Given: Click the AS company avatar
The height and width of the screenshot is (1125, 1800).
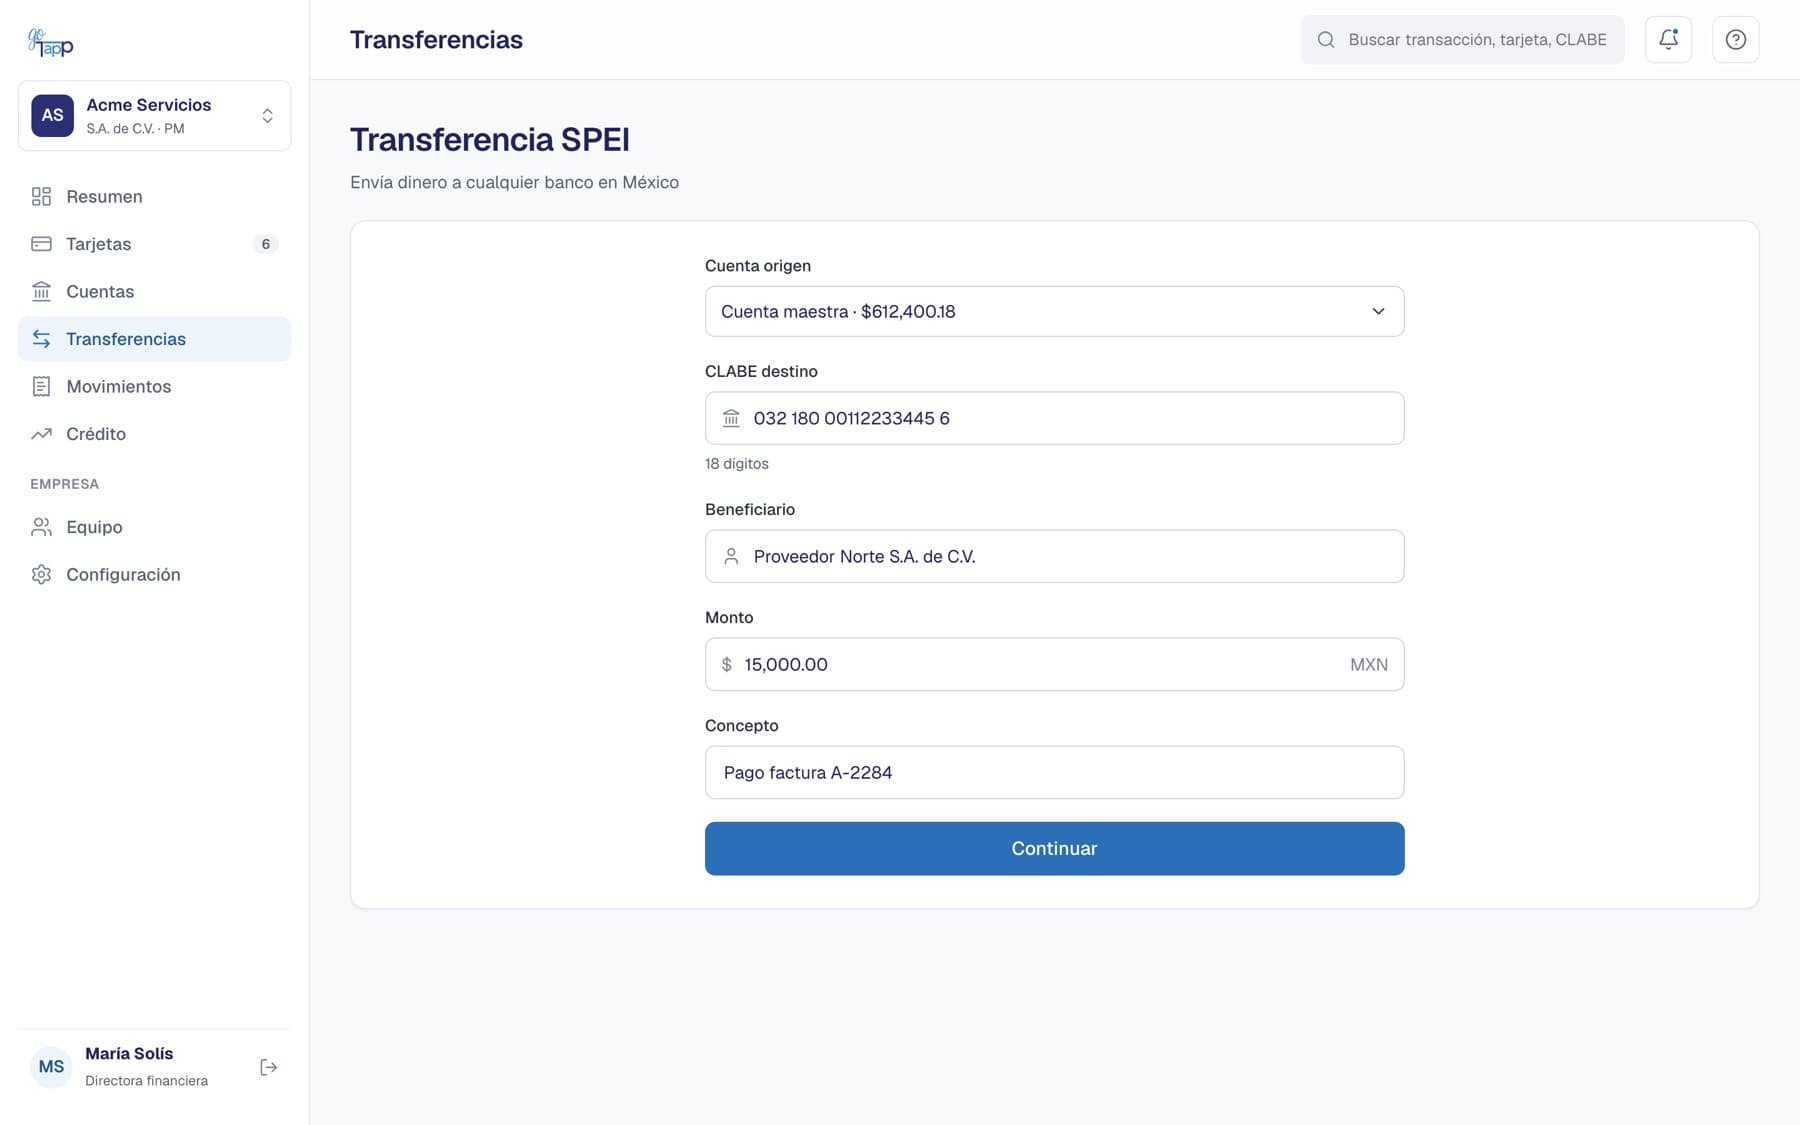Looking at the screenshot, I should 52,115.
